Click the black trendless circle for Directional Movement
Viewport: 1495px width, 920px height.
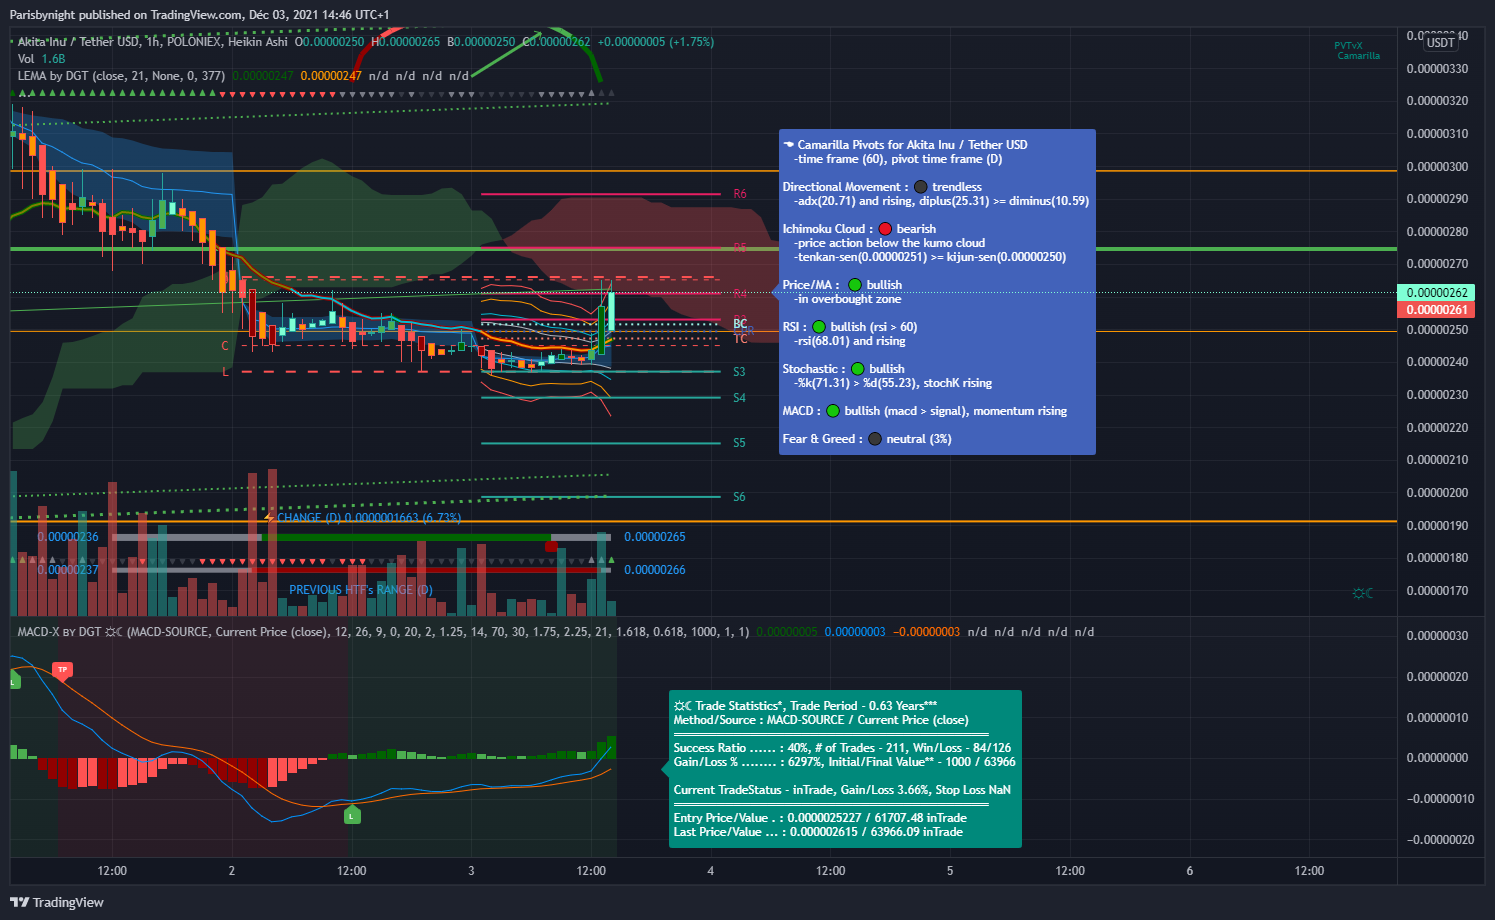pyautogui.click(x=920, y=187)
